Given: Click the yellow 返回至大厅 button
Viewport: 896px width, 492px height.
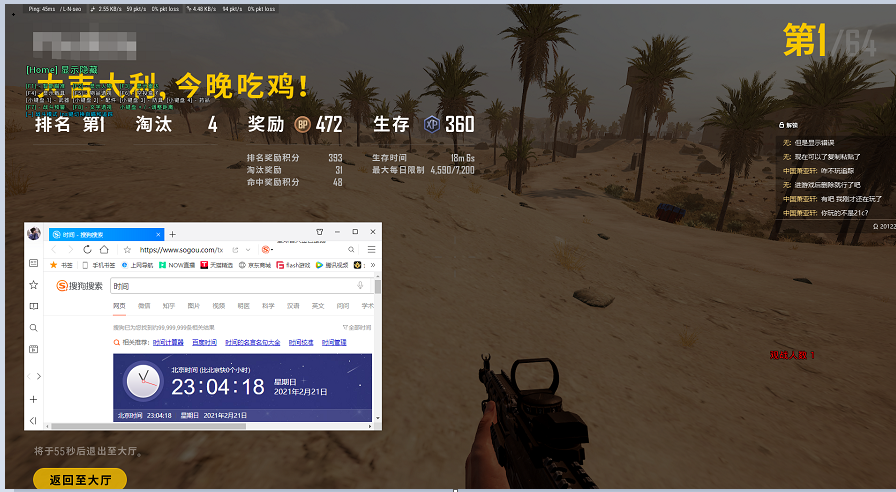Looking at the screenshot, I should coord(80,479).
